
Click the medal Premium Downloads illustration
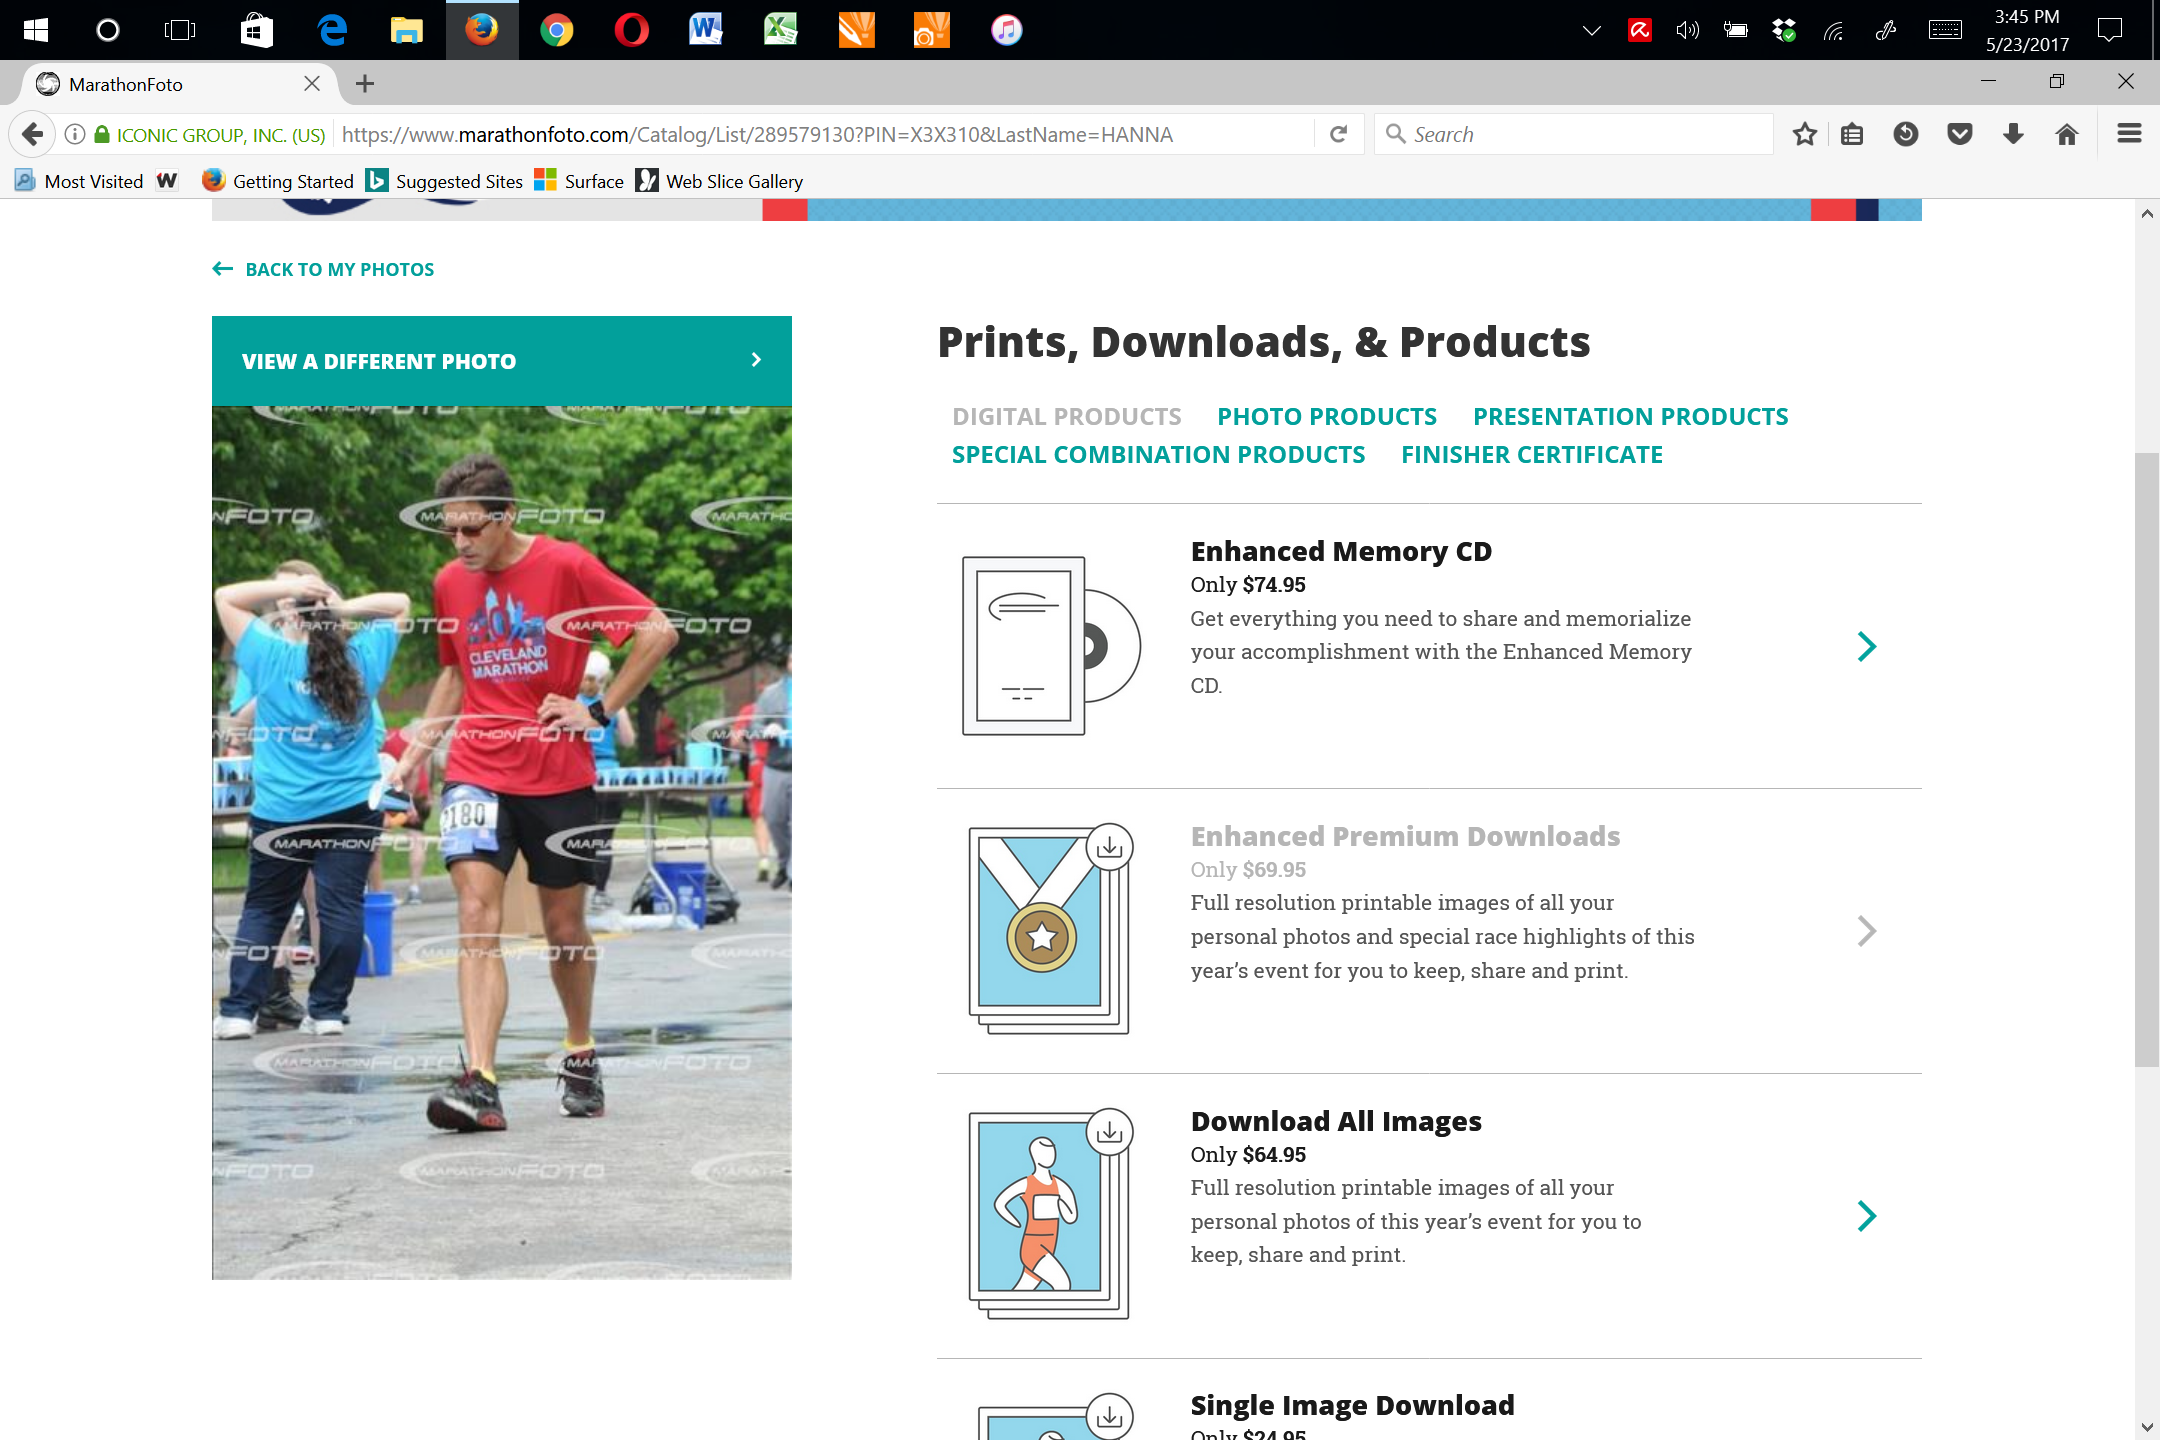[x=1050, y=929]
